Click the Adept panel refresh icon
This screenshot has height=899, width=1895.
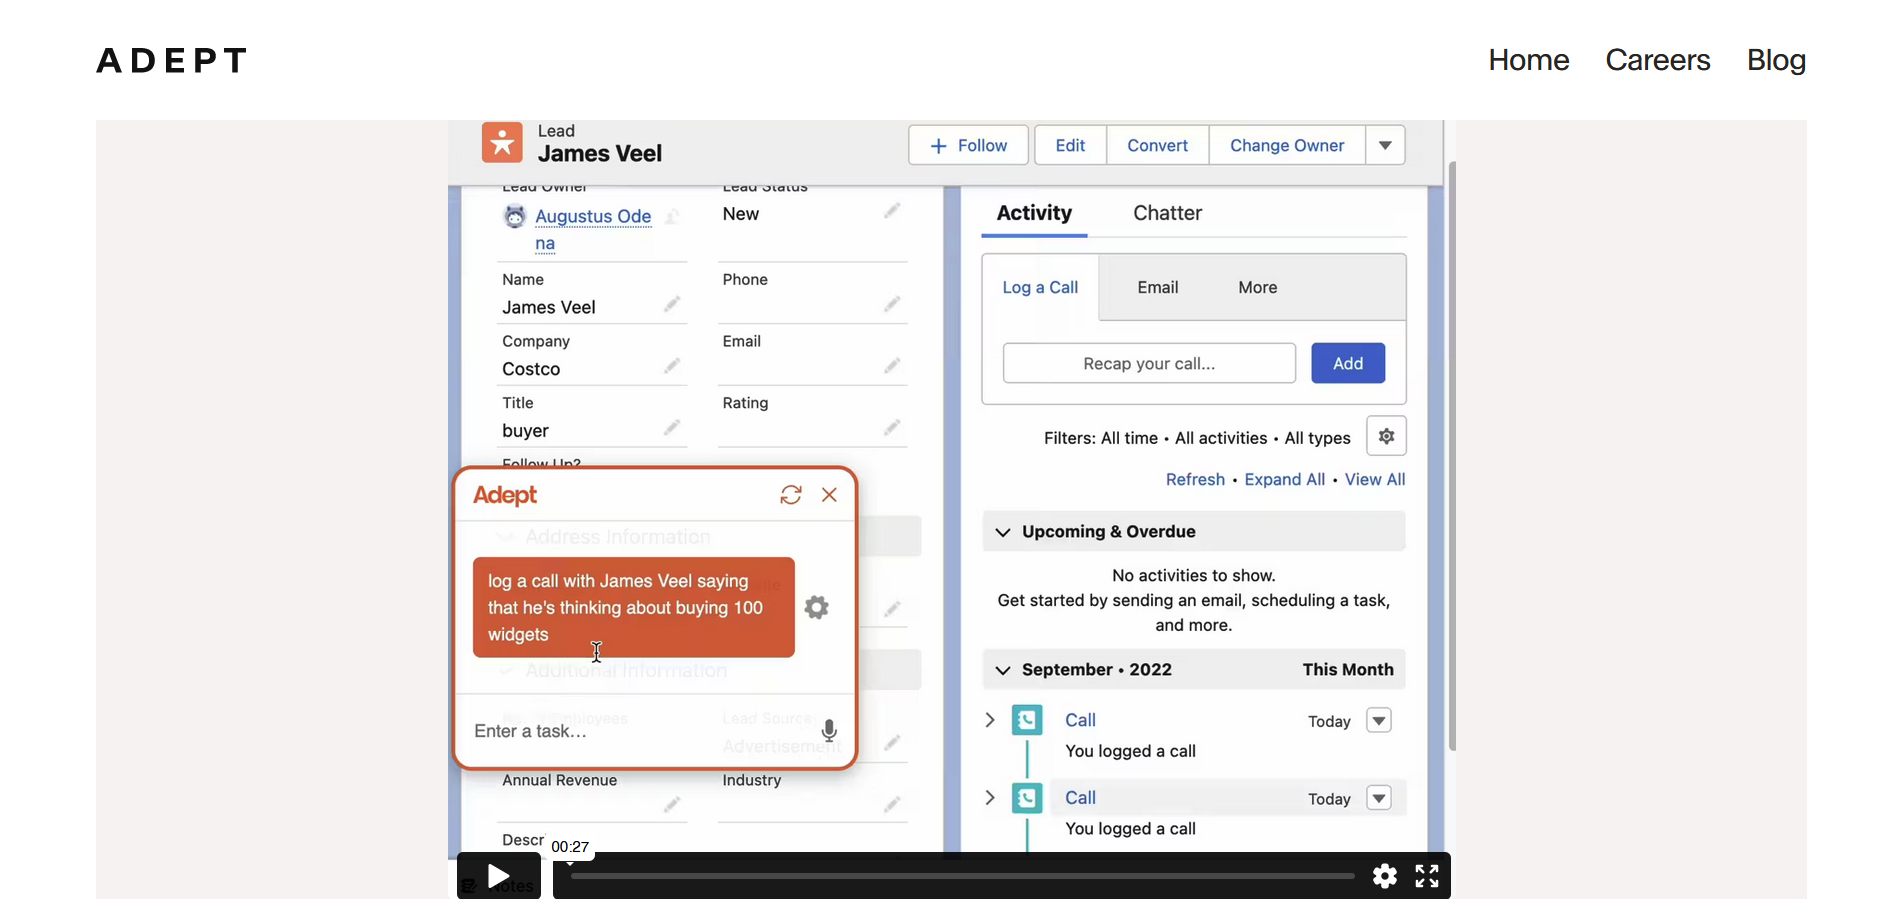[x=791, y=495]
